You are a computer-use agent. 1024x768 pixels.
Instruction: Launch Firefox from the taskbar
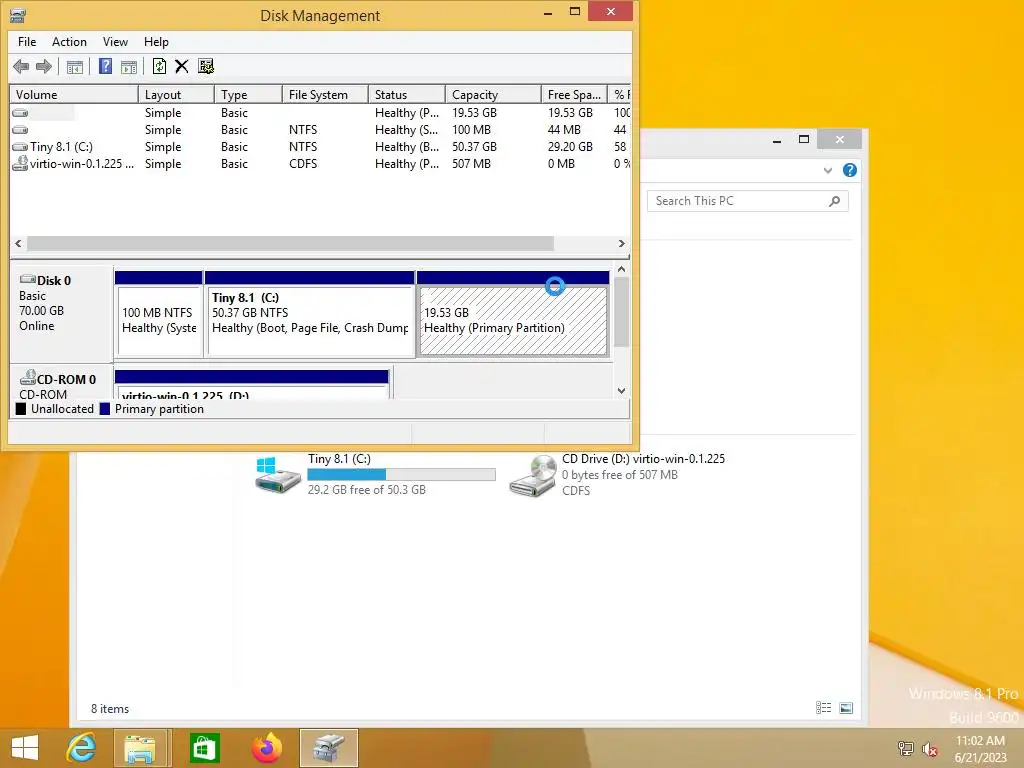(x=266, y=748)
